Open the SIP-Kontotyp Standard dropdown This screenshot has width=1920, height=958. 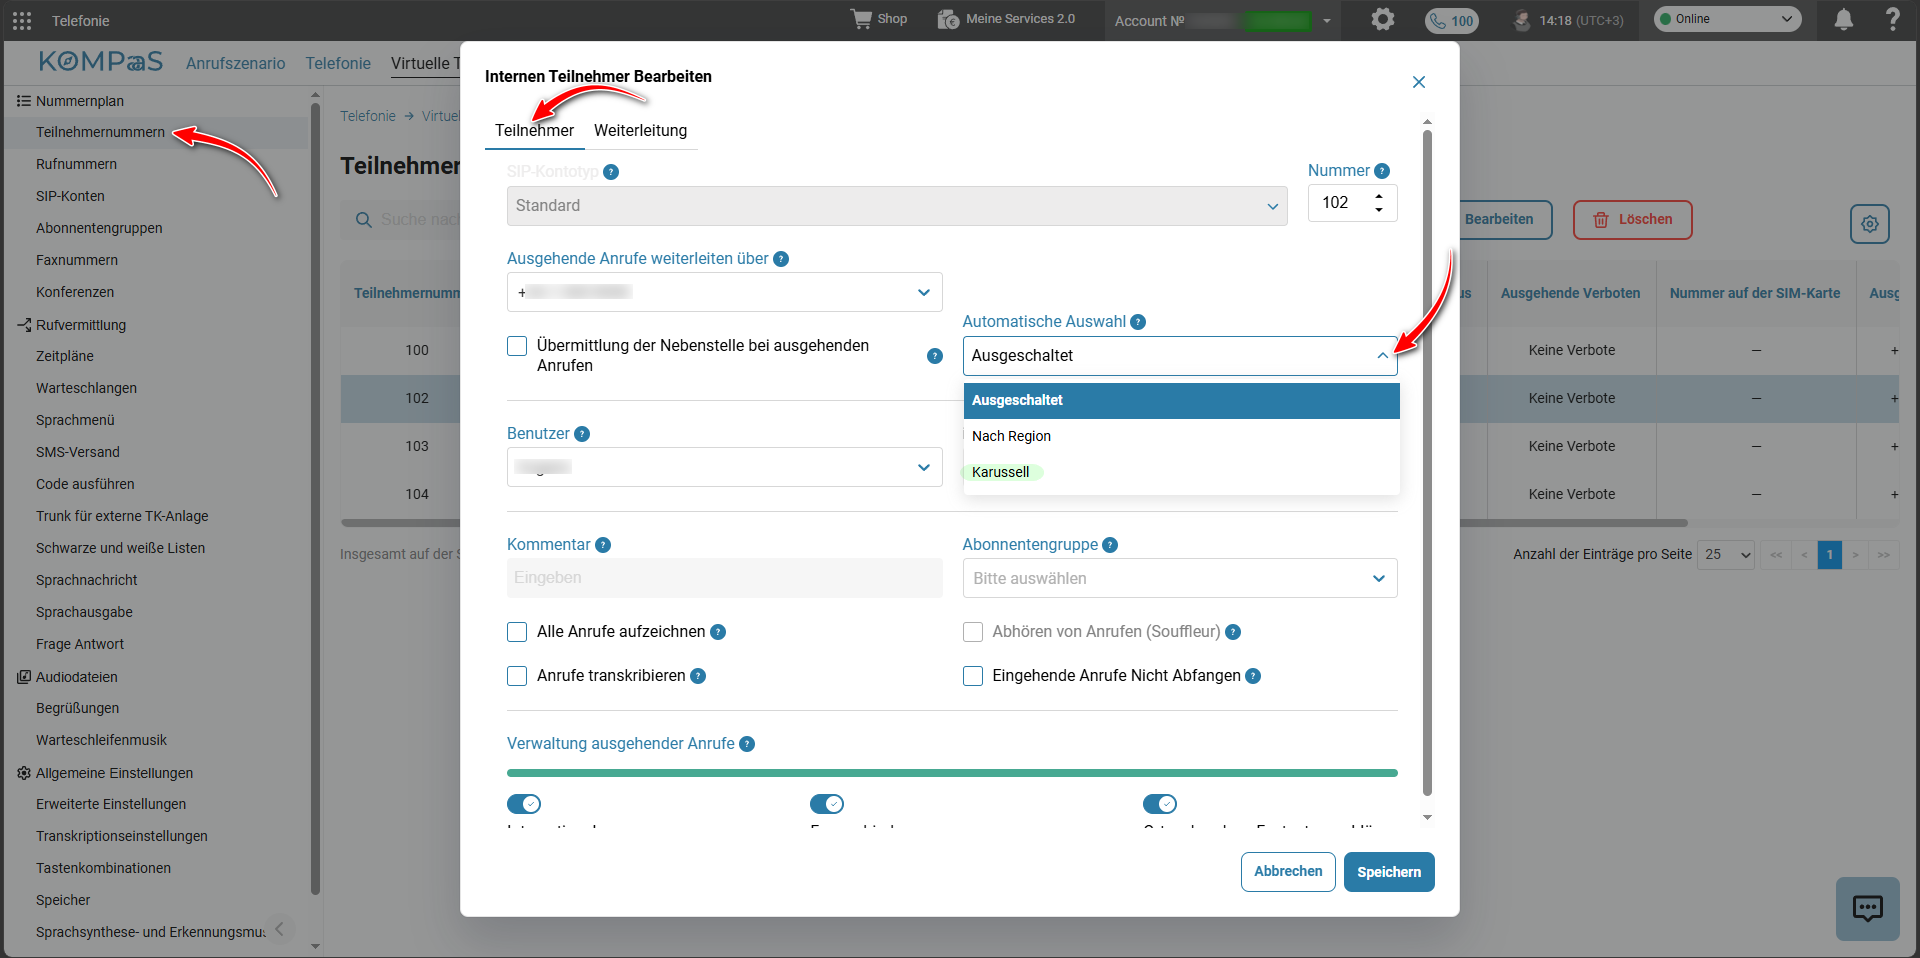click(897, 206)
